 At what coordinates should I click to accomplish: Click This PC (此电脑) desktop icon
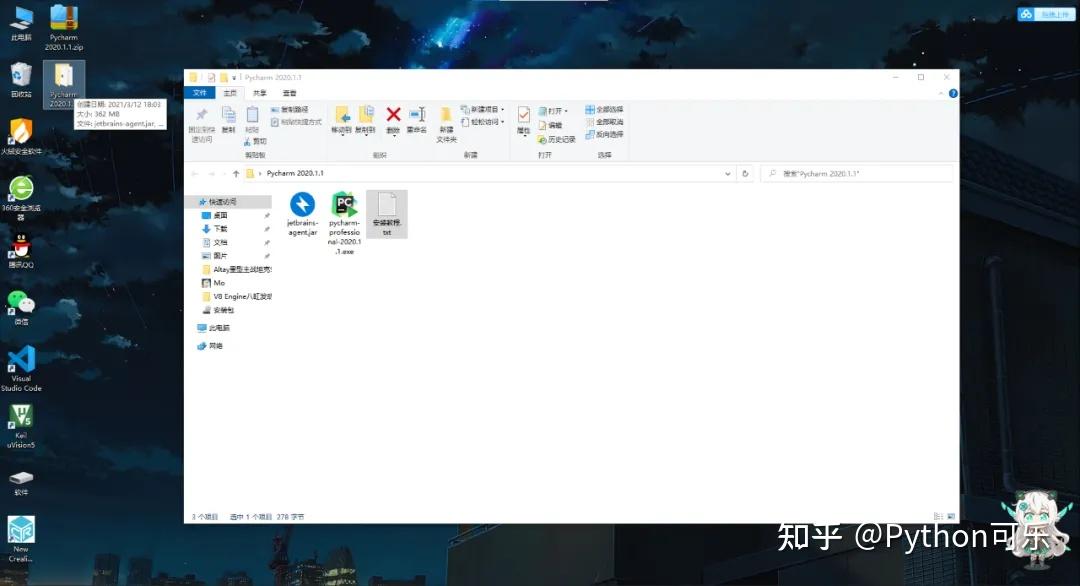[21, 23]
